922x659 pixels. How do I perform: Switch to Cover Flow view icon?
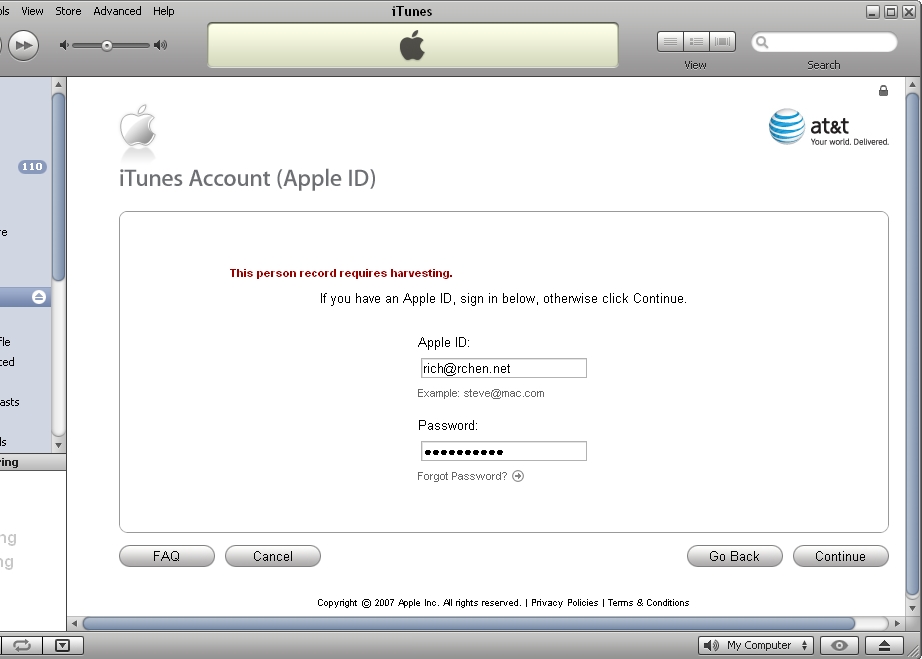tap(722, 42)
